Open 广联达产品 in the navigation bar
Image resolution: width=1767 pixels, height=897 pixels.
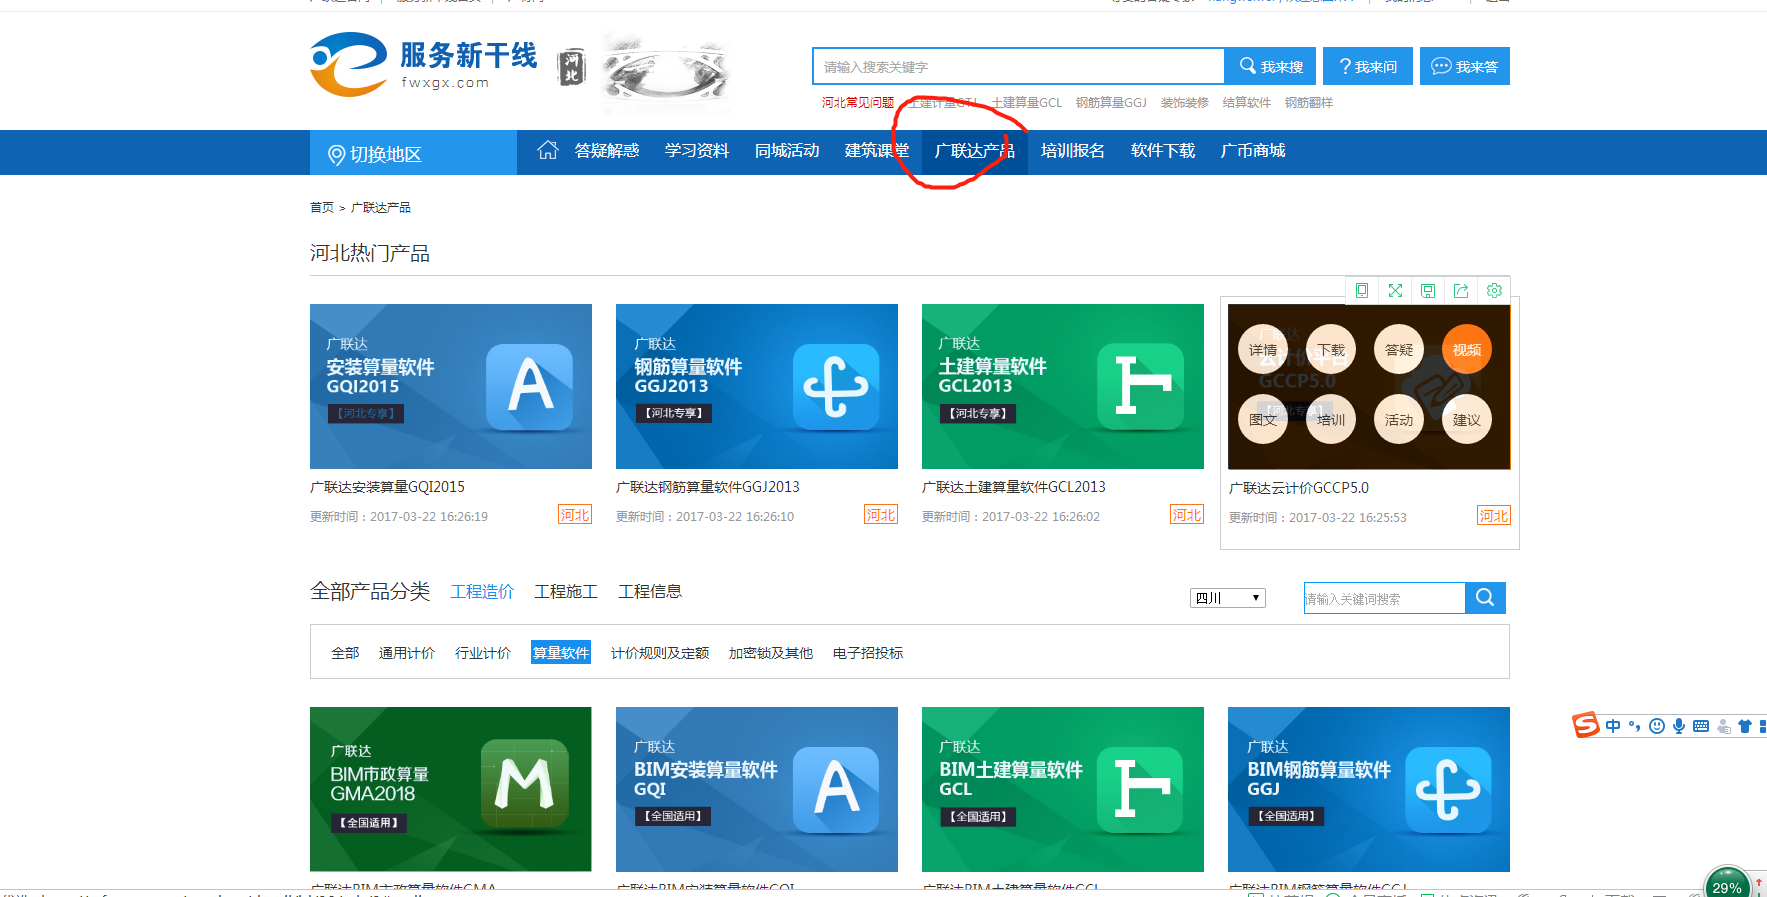coord(974,150)
